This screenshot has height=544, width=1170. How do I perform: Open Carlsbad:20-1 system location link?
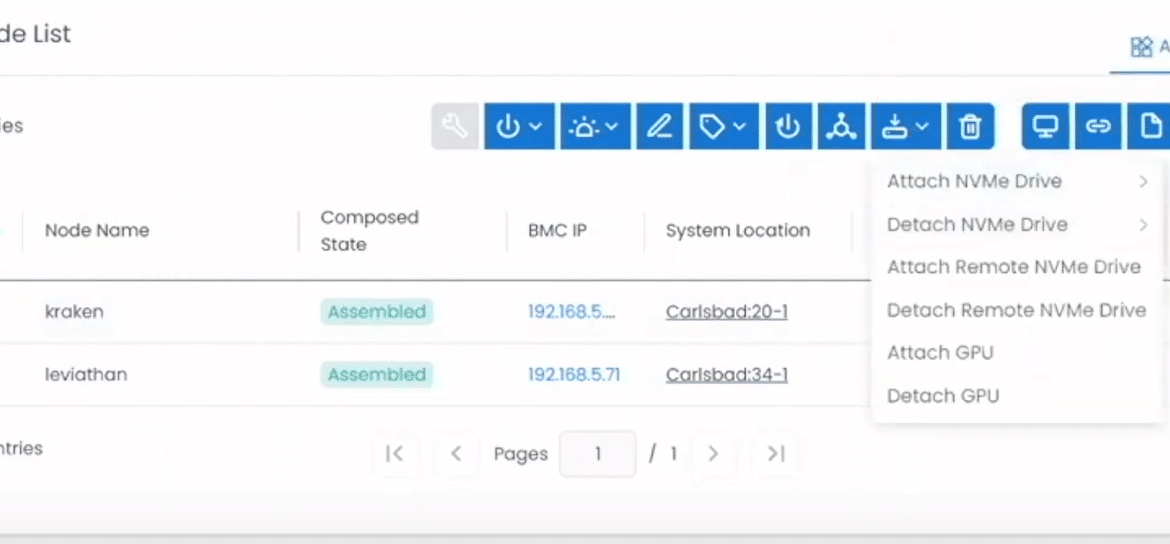(x=727, y=311)
